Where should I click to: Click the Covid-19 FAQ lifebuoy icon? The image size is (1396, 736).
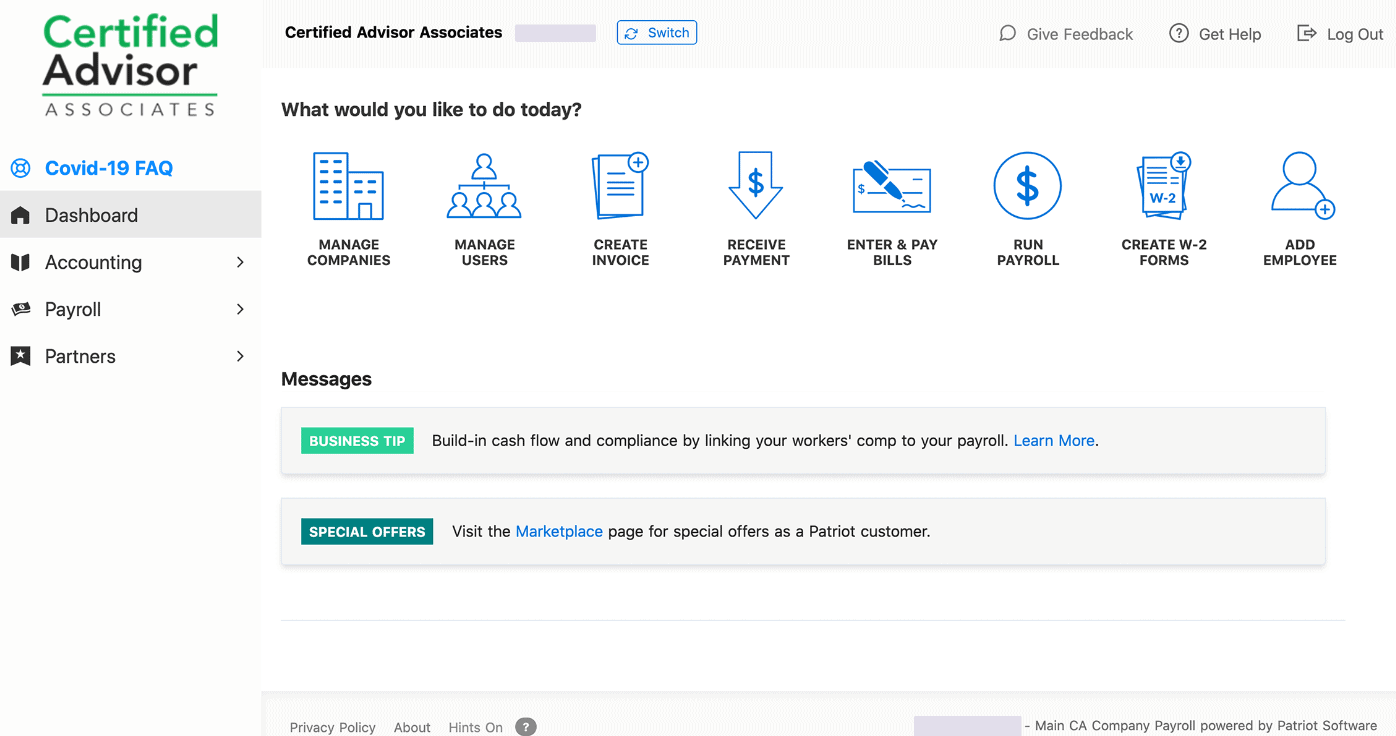coord(20,168)
